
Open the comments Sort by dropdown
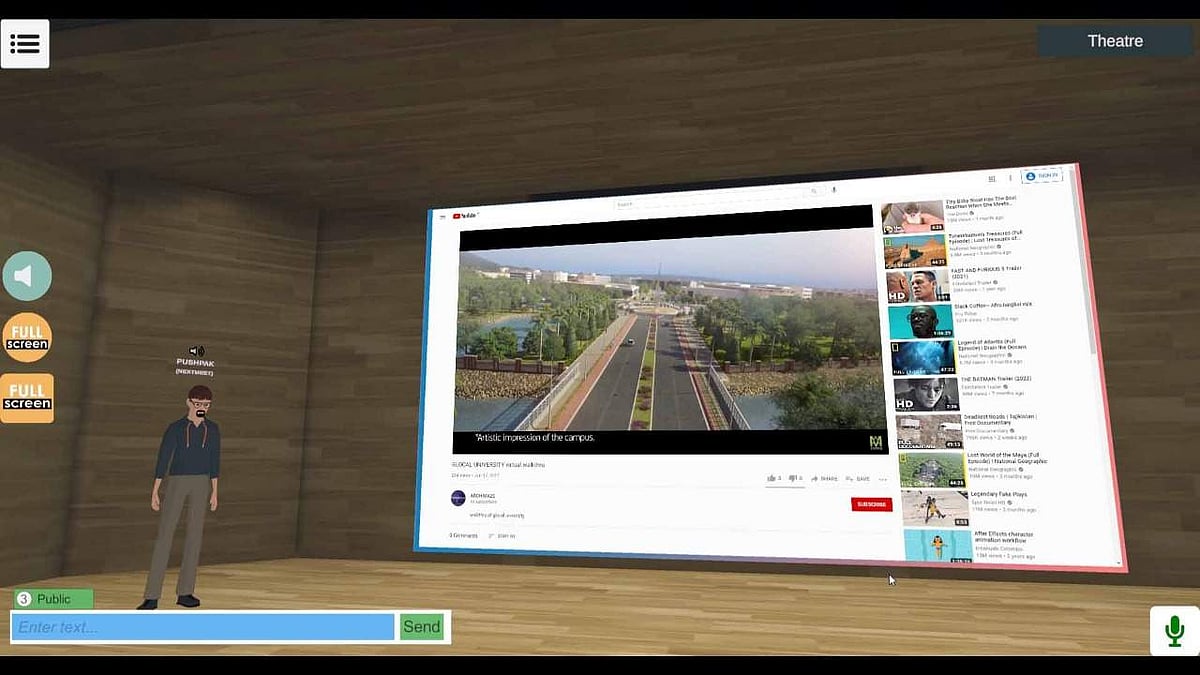[500, 535]
